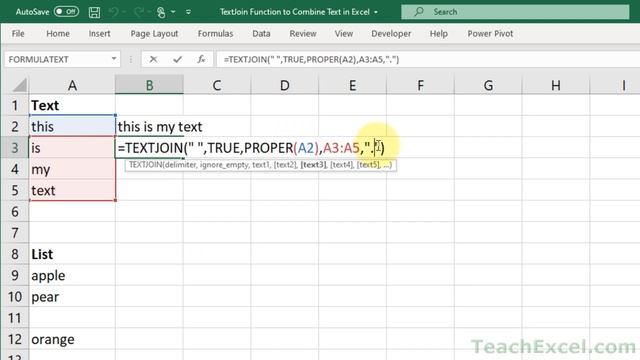Click cell A4 containing "my"
640x360 pixels.
tap(72, 169)
